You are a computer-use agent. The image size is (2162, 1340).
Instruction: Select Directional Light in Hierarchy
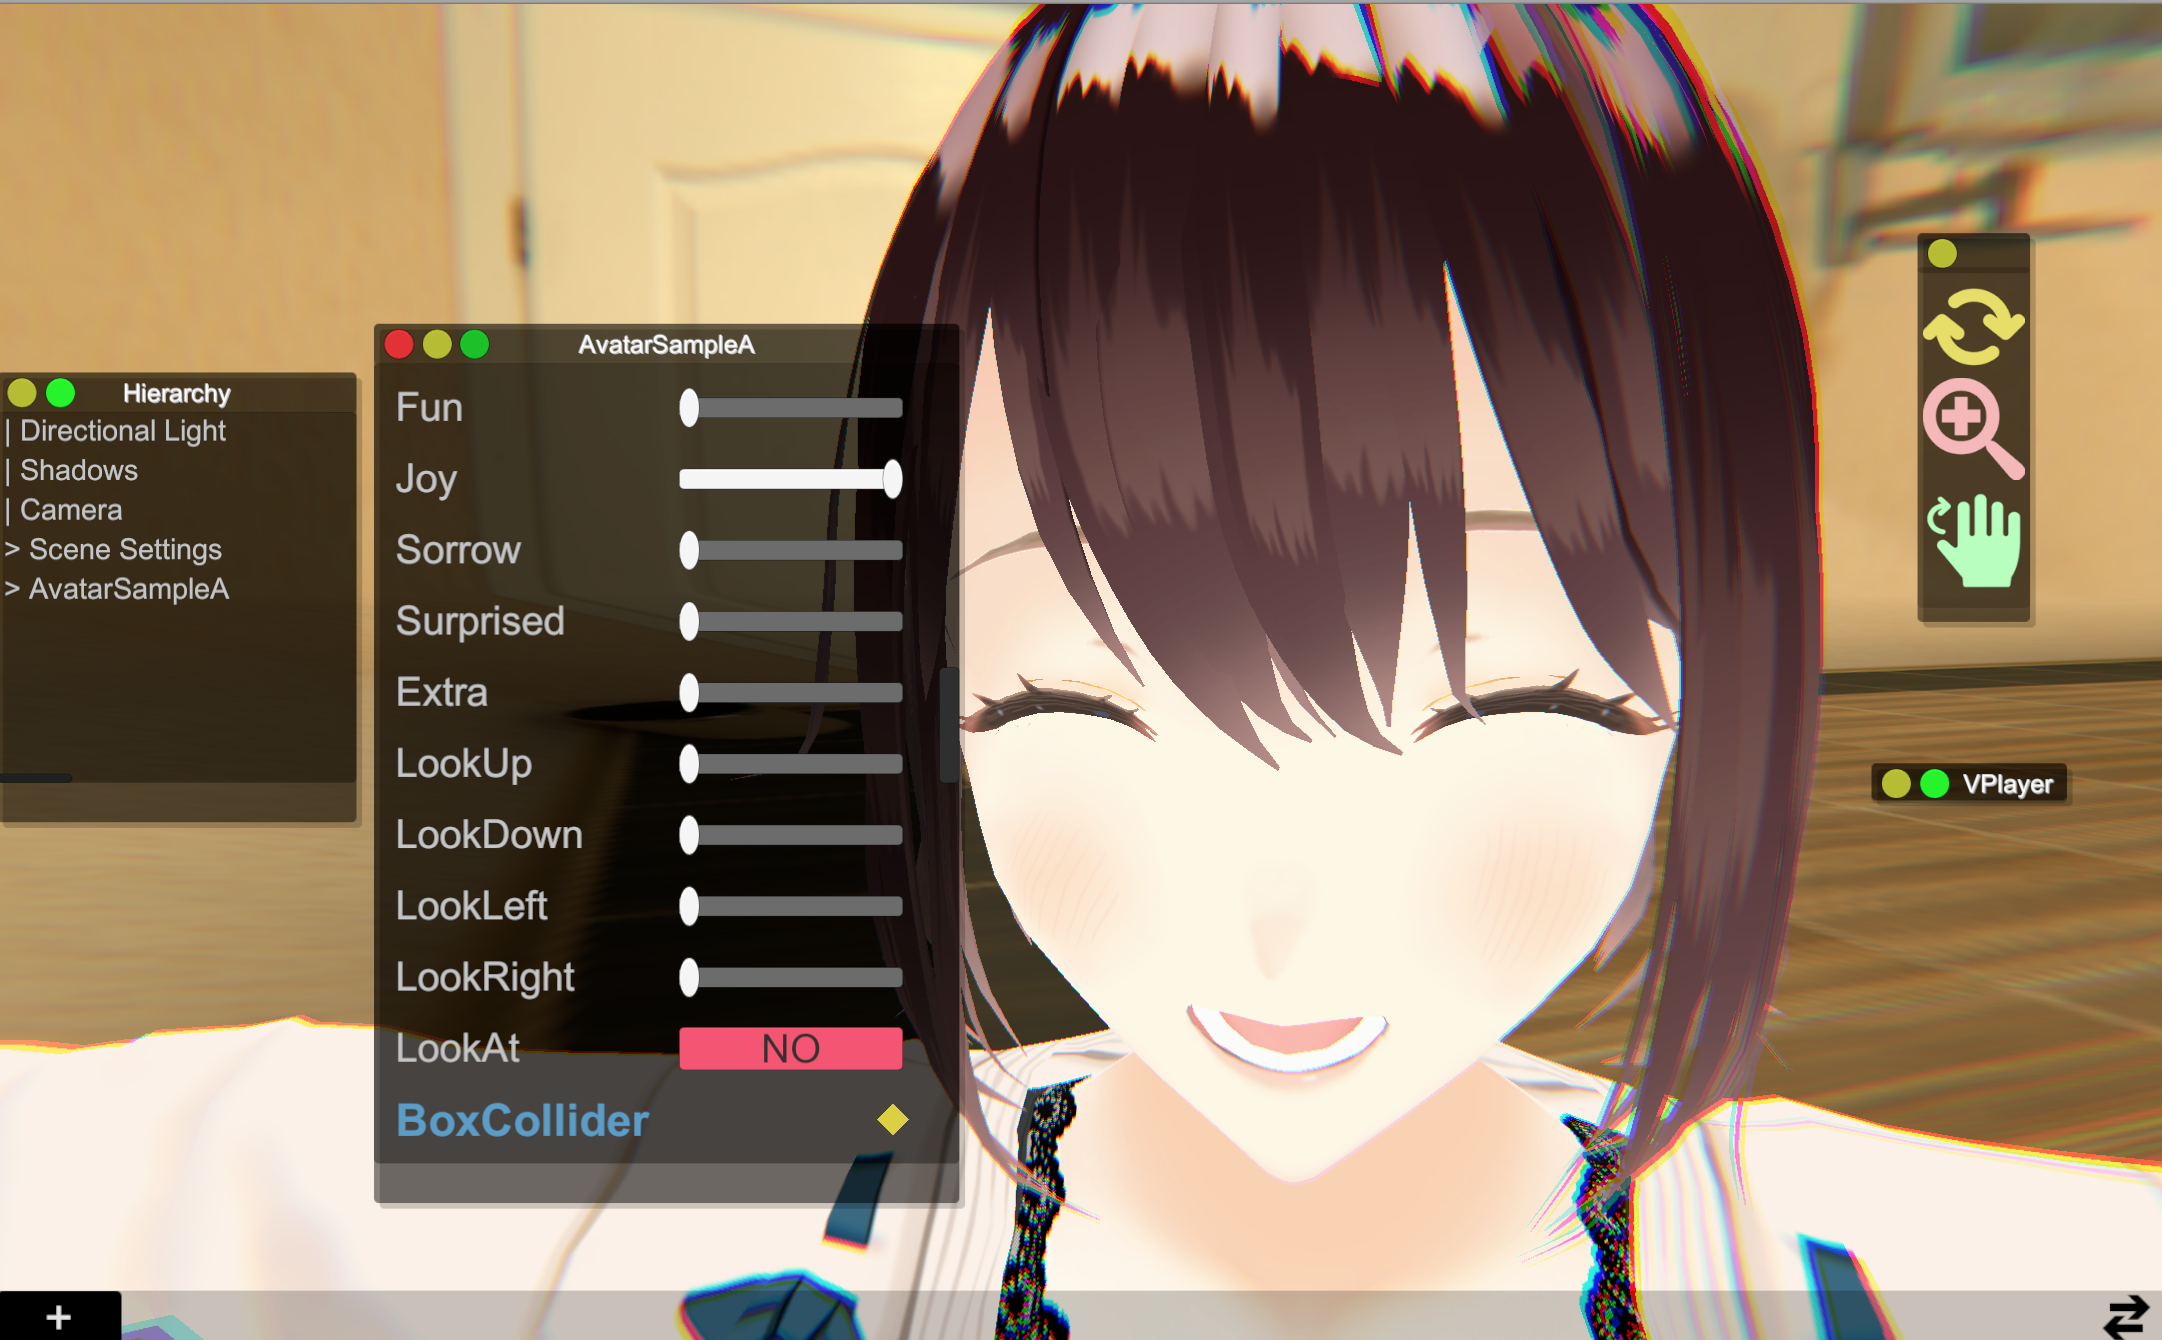click(x=123, y=431)
